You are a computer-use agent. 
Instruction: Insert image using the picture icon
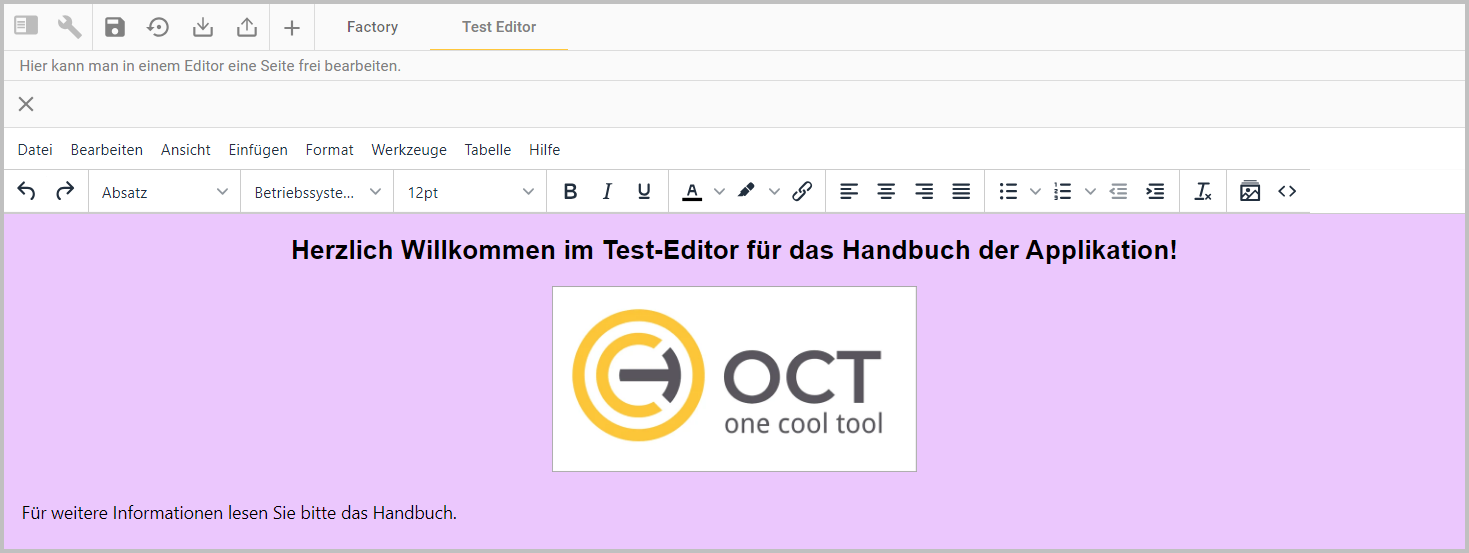(1250, 192)
